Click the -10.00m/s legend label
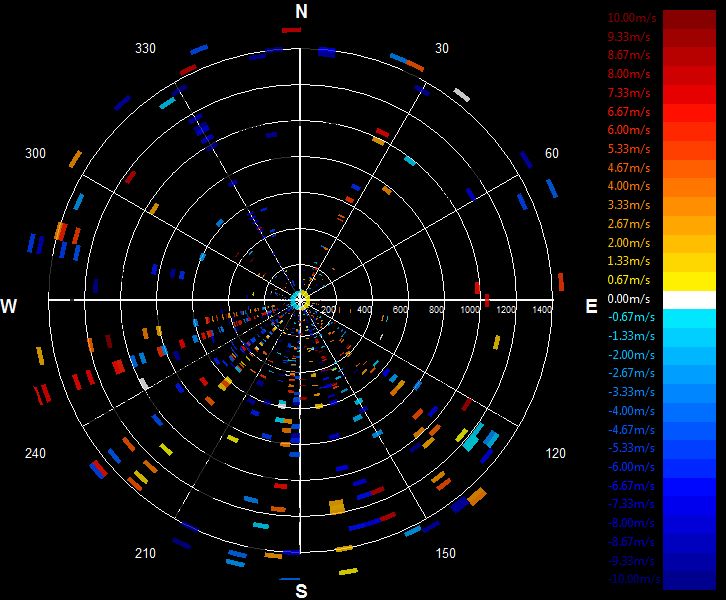Image resolution: width=726 pixels, height=600 pixels. coord(634,579)
